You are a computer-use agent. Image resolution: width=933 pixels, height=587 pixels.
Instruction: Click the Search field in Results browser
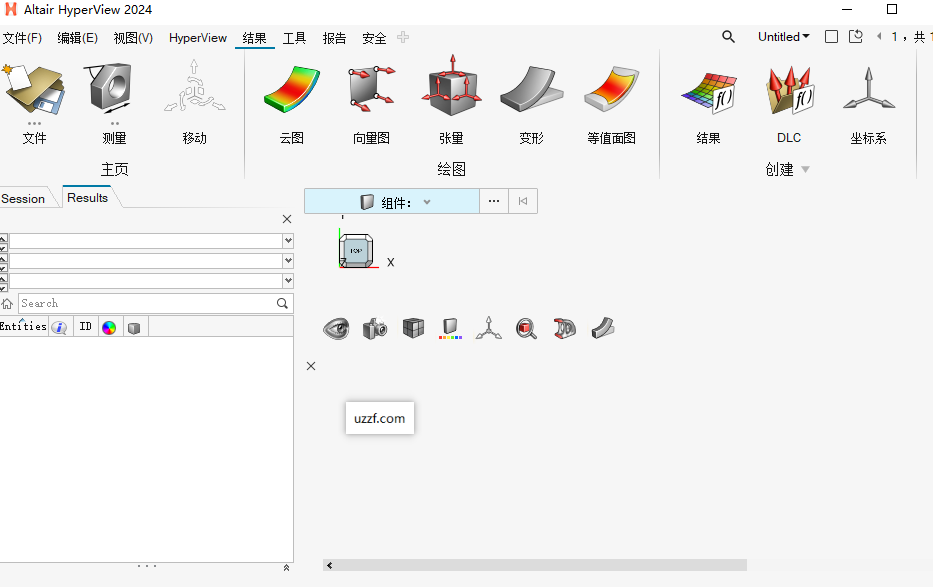pos(146,303)
